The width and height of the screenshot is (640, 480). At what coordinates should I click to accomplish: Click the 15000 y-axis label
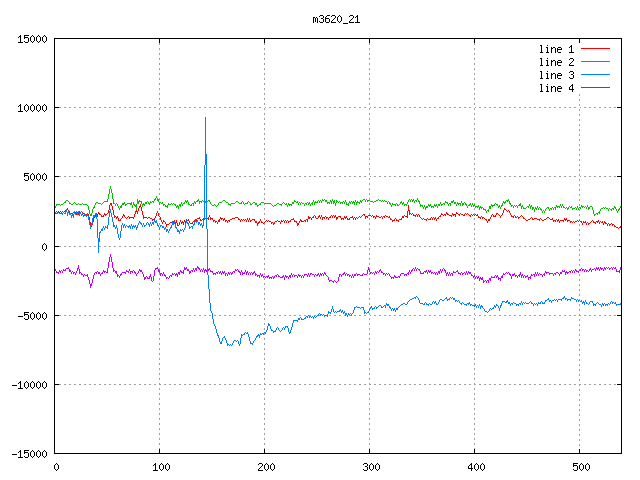pyautogui.click(x=32, y=39)
